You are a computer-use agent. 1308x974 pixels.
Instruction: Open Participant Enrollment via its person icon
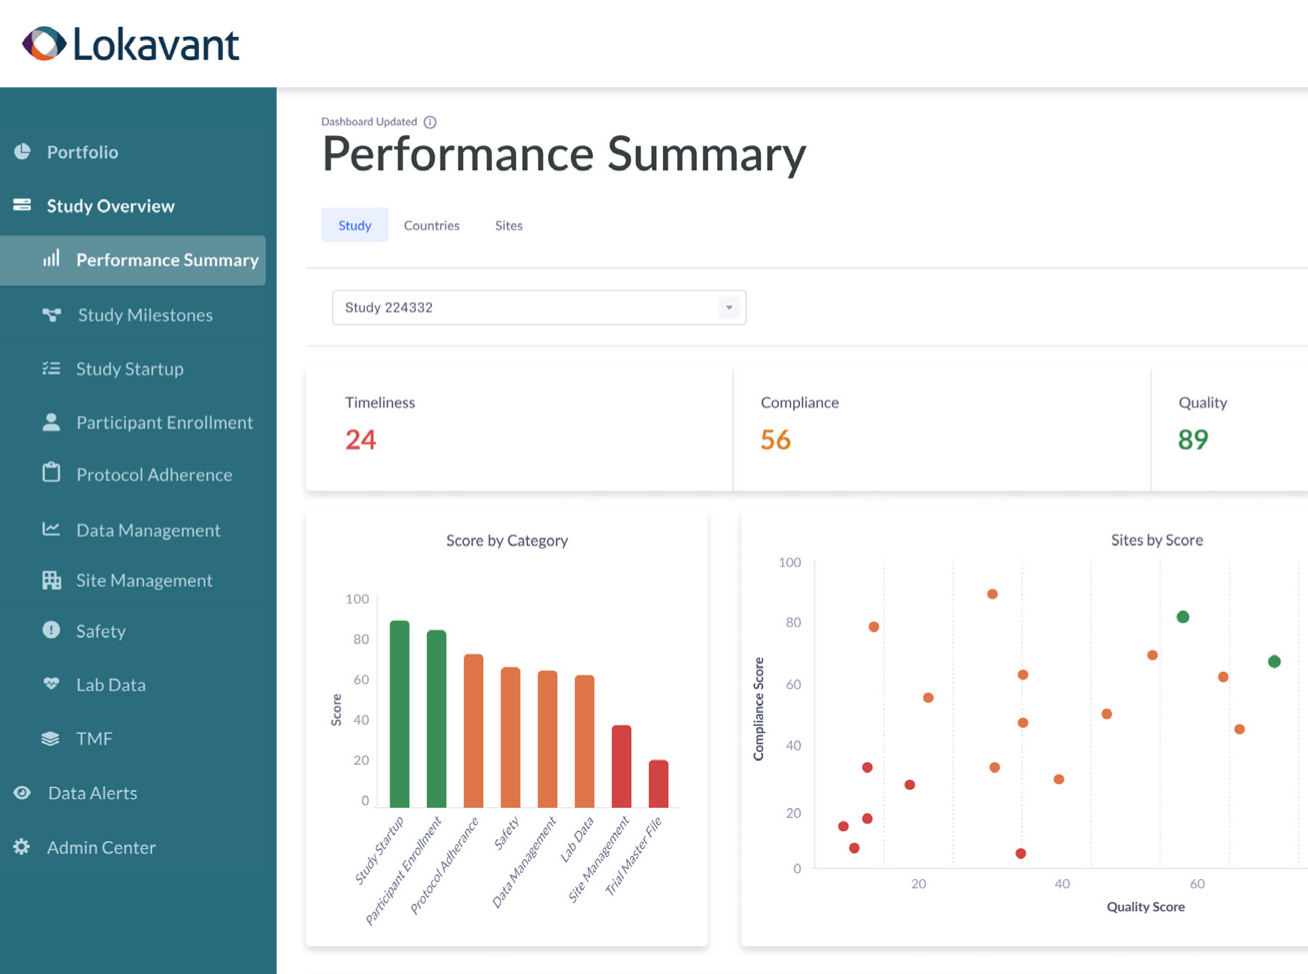49,422
